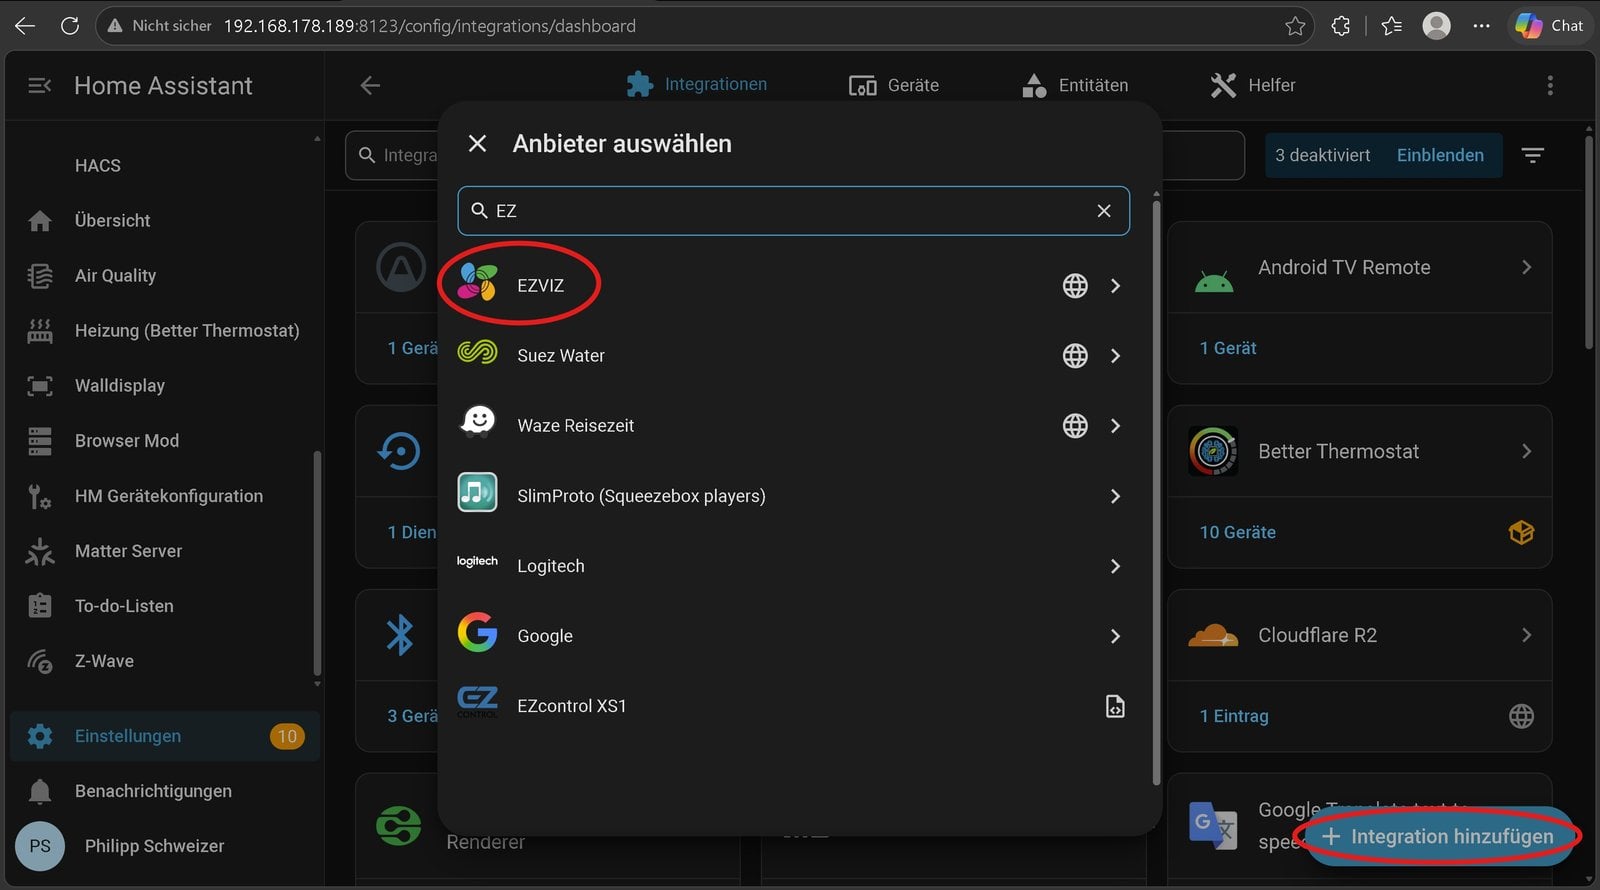
Task: Click the globe icon in Waze Reisezeit row
Action: (1075, 426)
